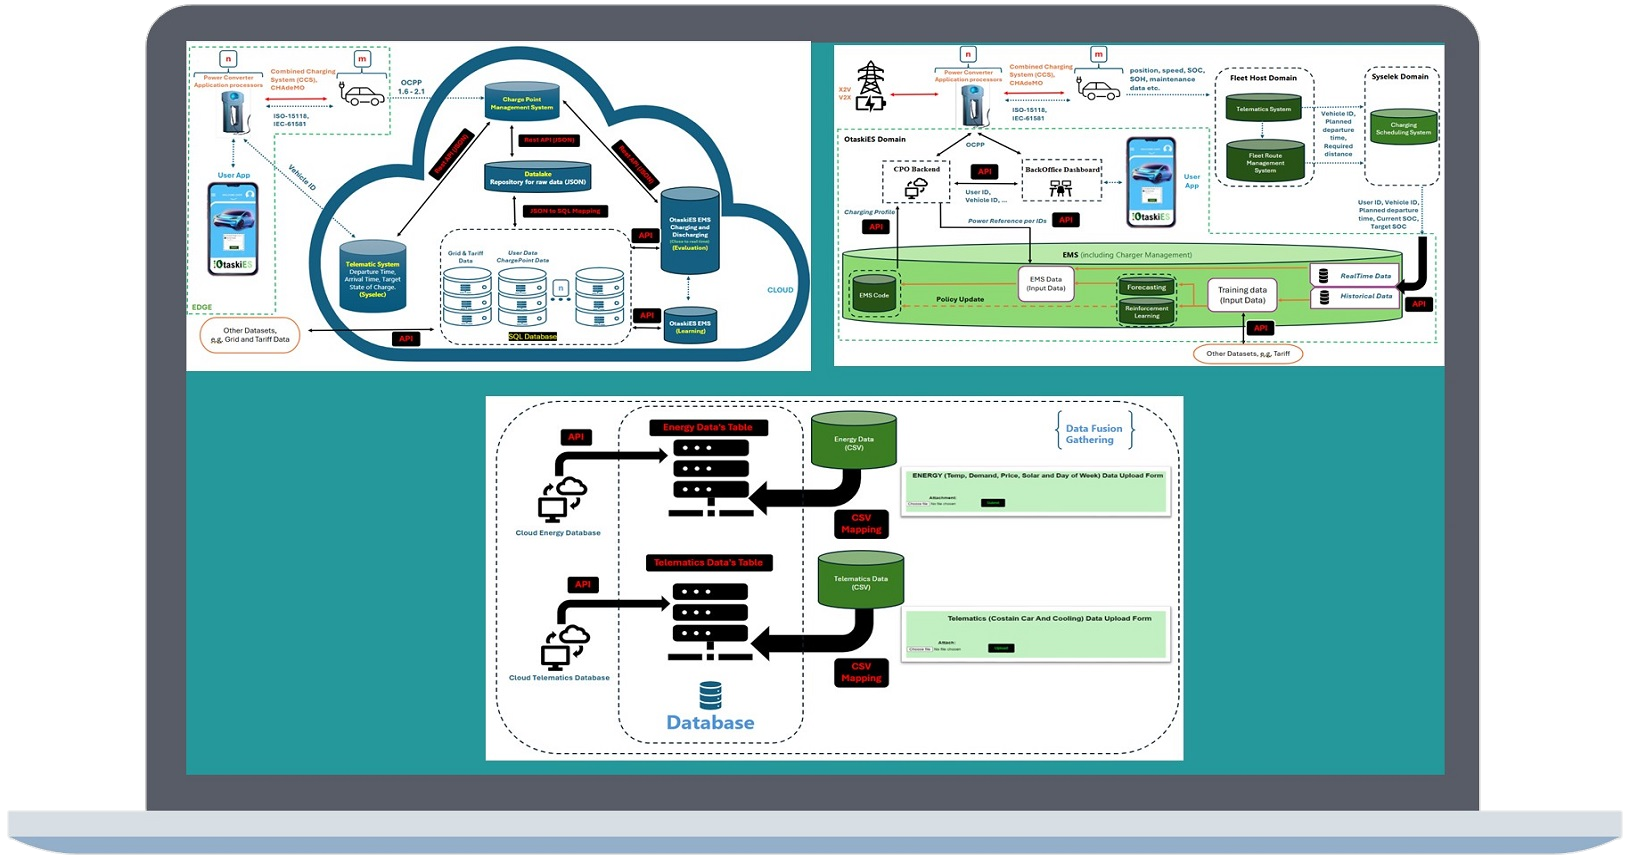
Task: Click the phone image under the User App label
Action: click(233, 229)
